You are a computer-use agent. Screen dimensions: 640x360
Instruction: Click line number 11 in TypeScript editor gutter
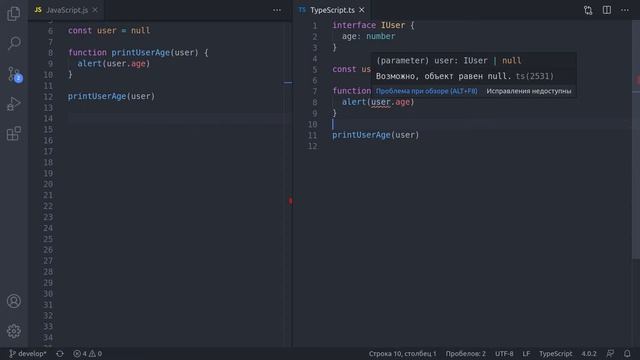312,135
